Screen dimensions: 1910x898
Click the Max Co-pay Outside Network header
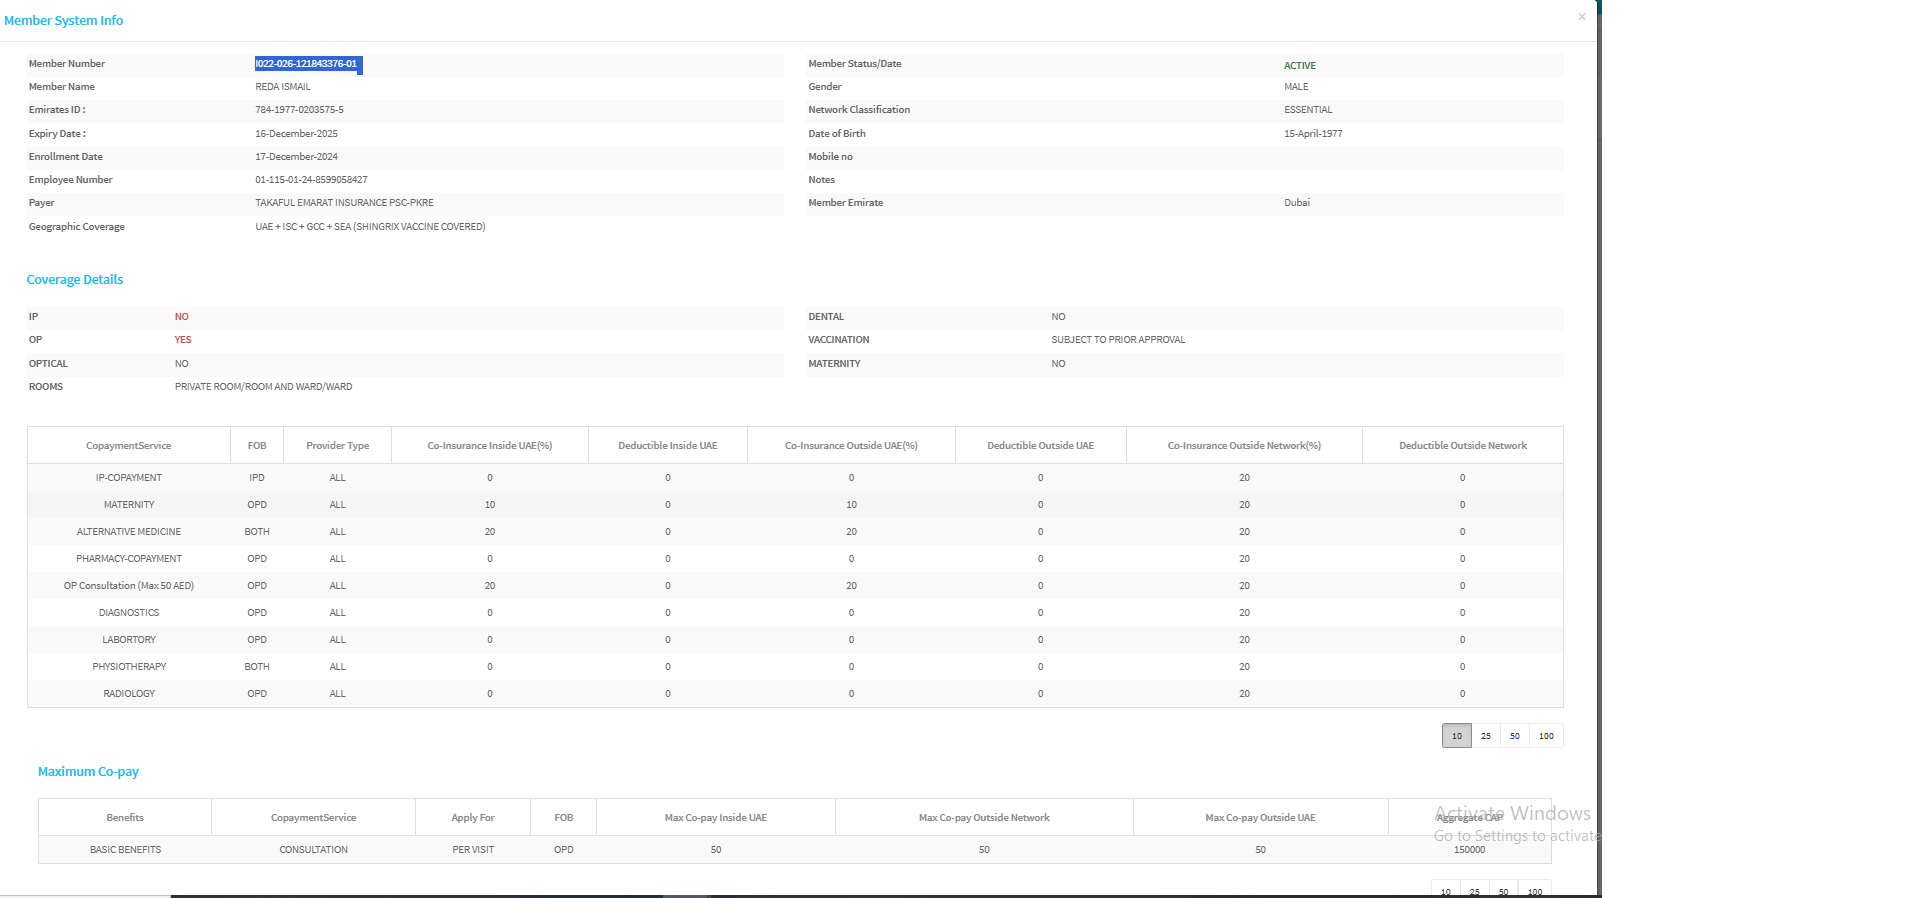pos(984,818)
